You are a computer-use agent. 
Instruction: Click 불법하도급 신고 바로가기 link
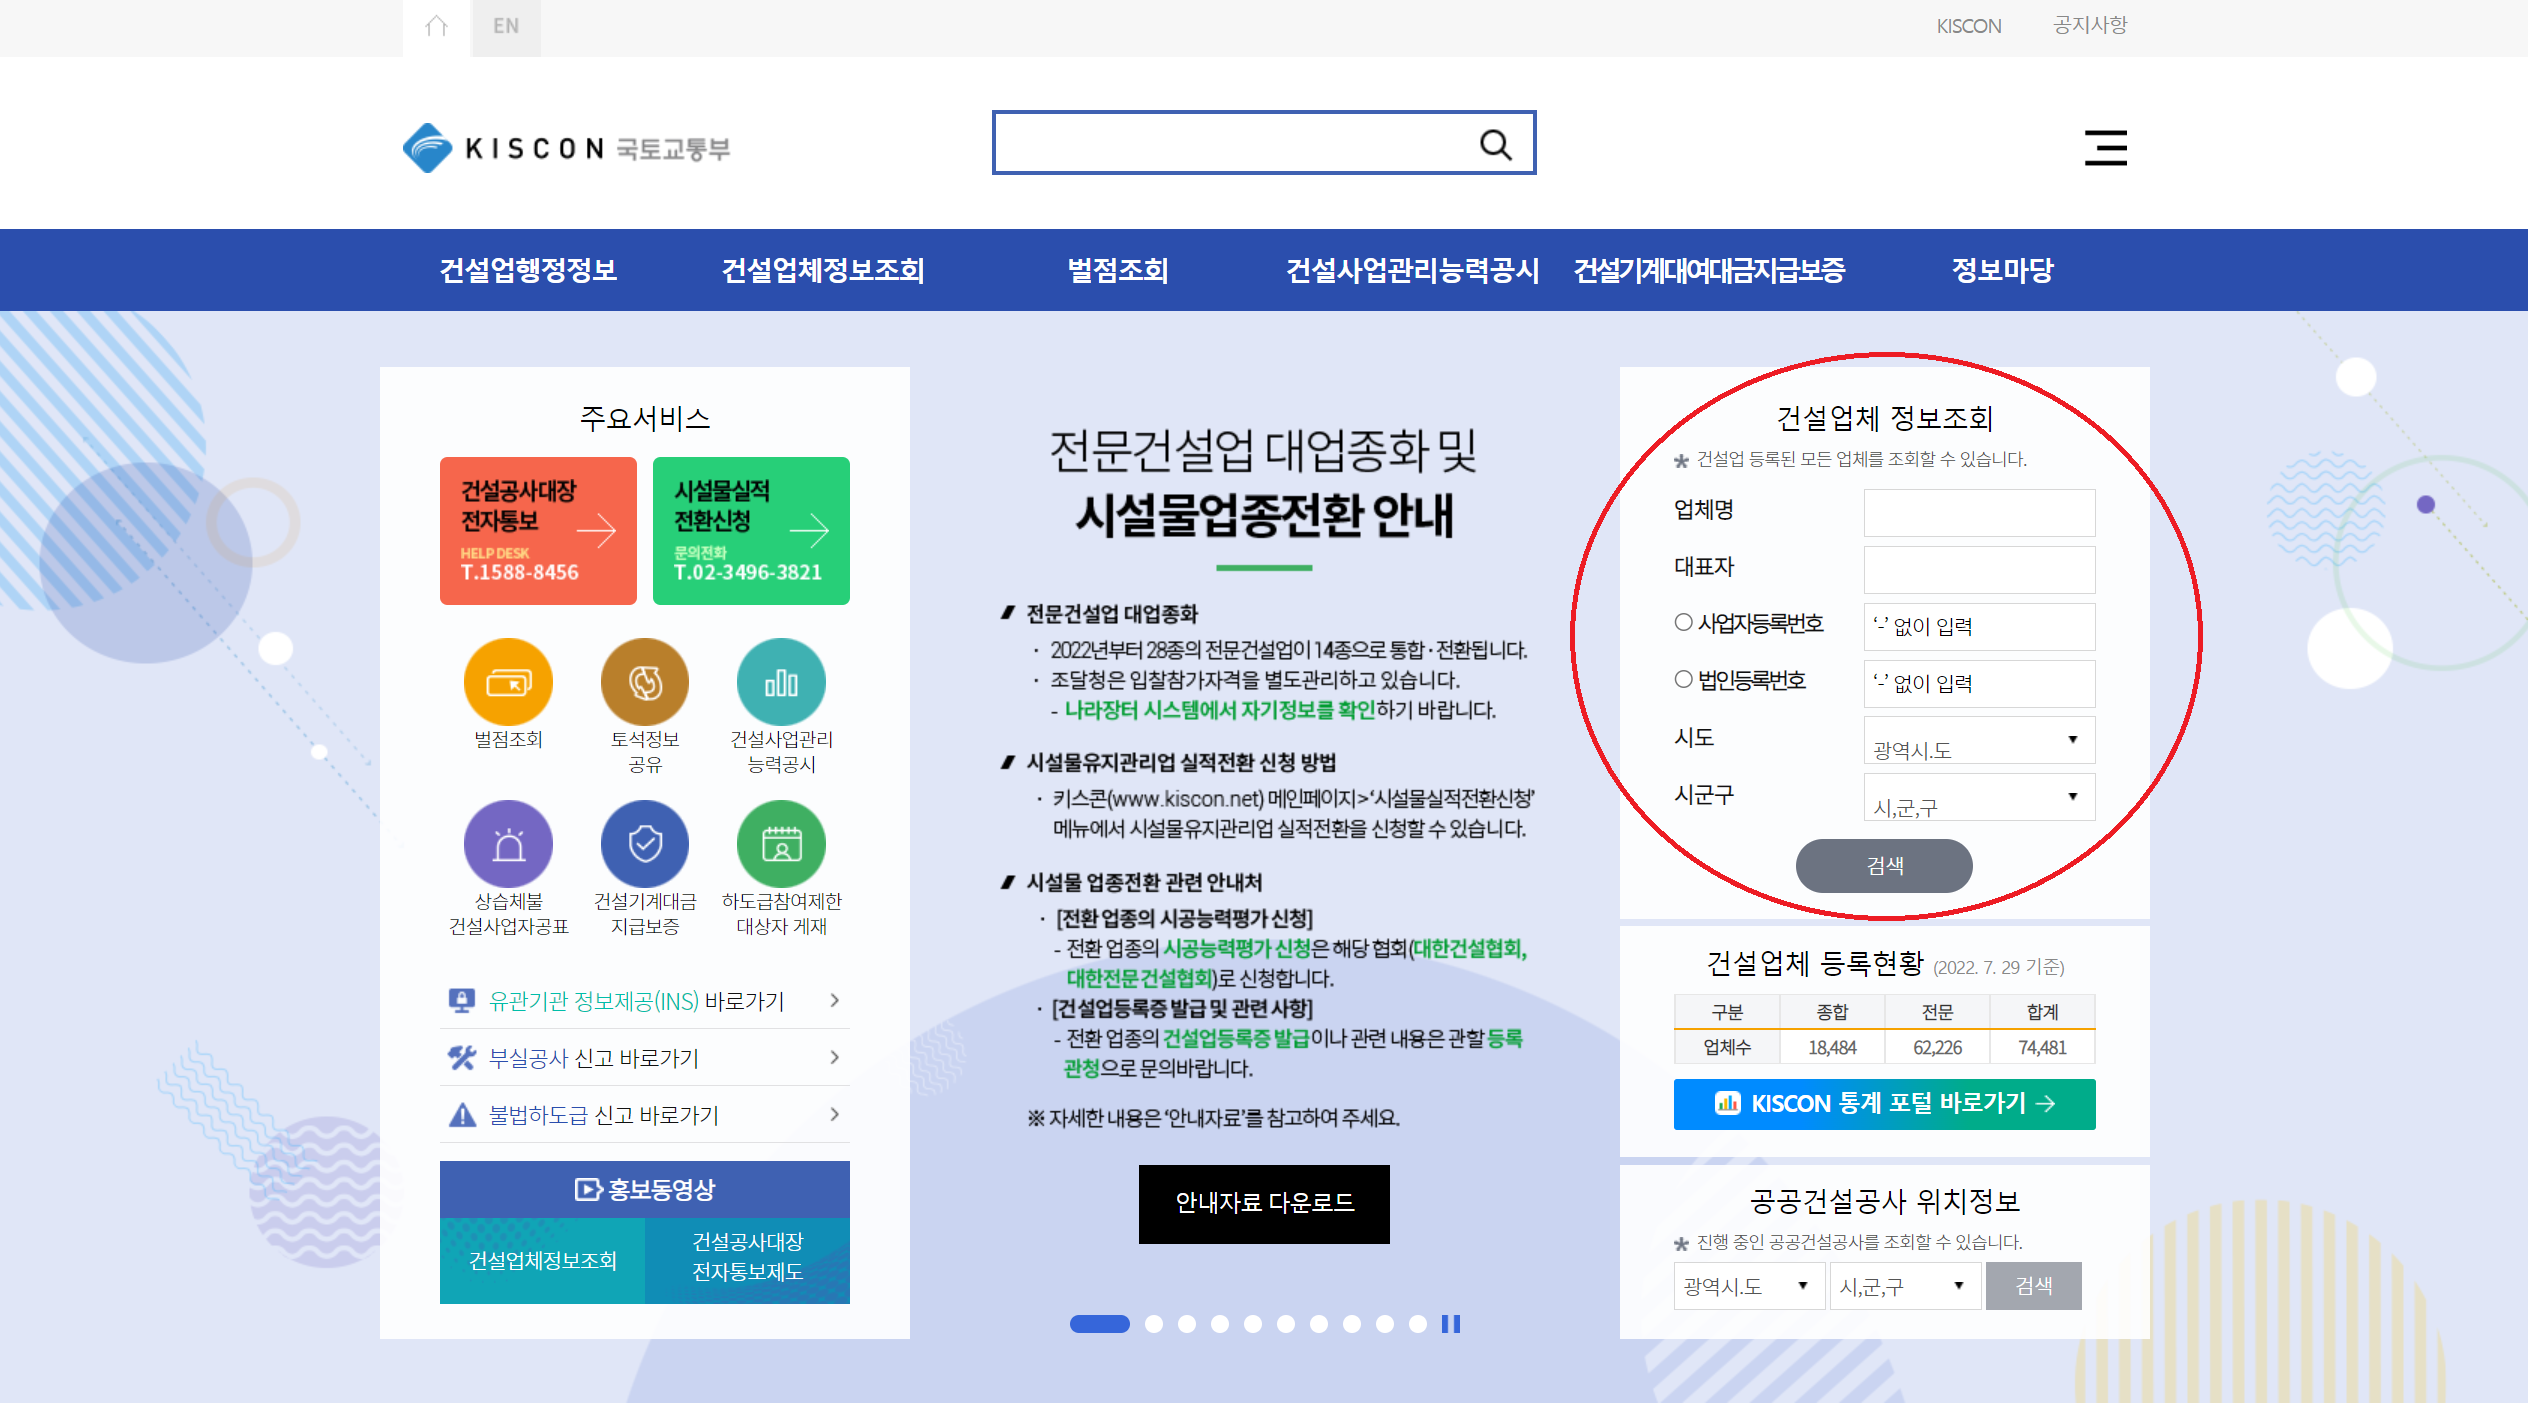click(603, 1114)
